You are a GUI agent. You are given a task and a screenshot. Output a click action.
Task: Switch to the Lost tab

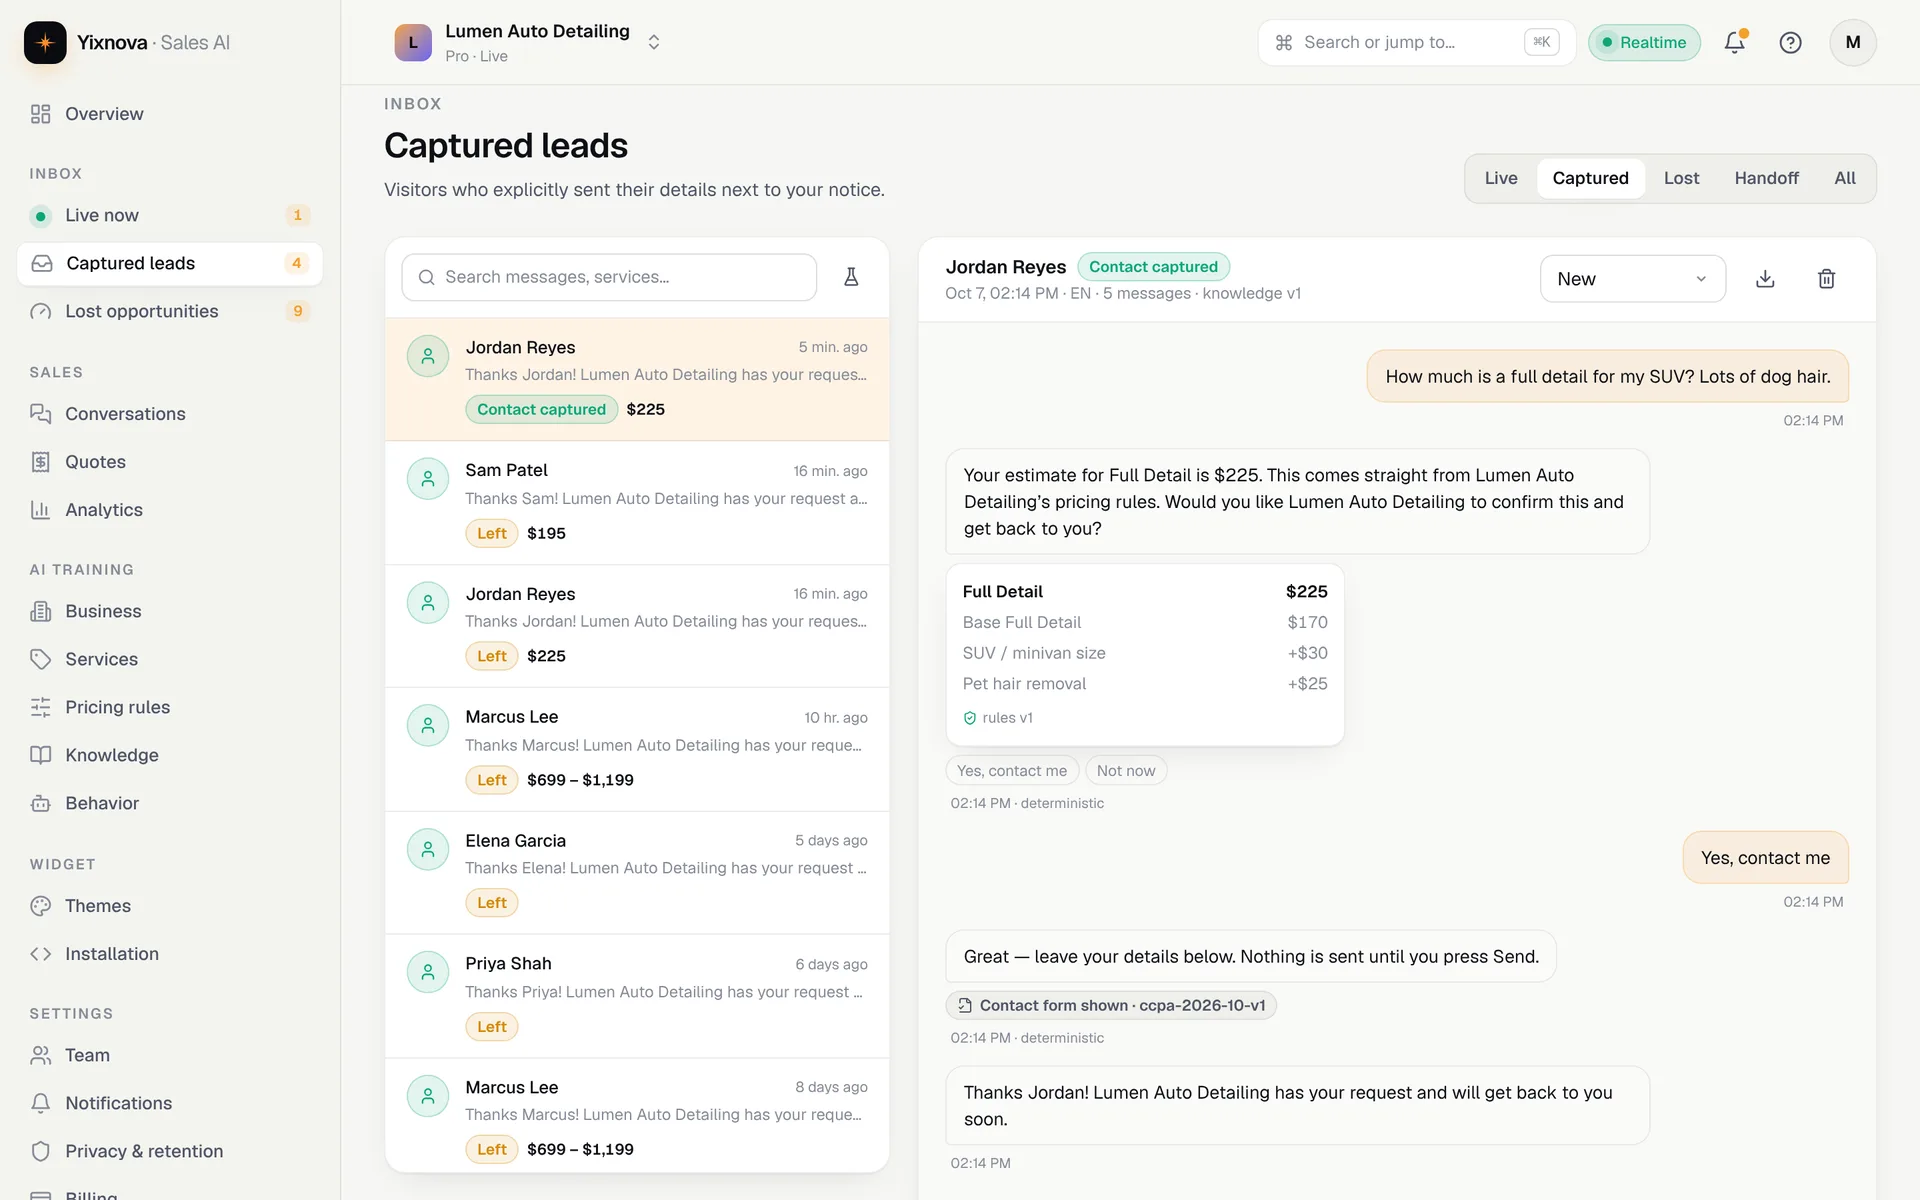tap(1681, 178)
